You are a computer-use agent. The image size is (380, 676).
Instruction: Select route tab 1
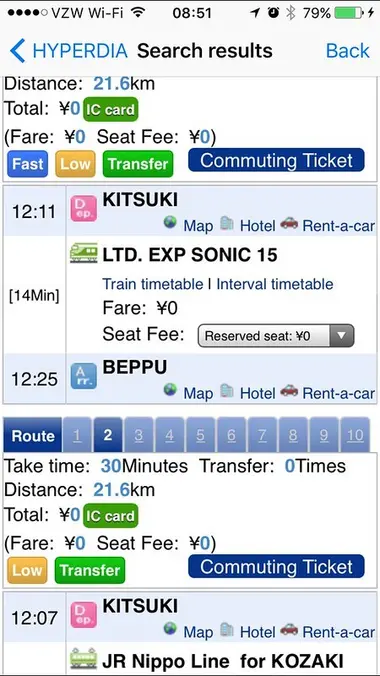click(77, 435)
